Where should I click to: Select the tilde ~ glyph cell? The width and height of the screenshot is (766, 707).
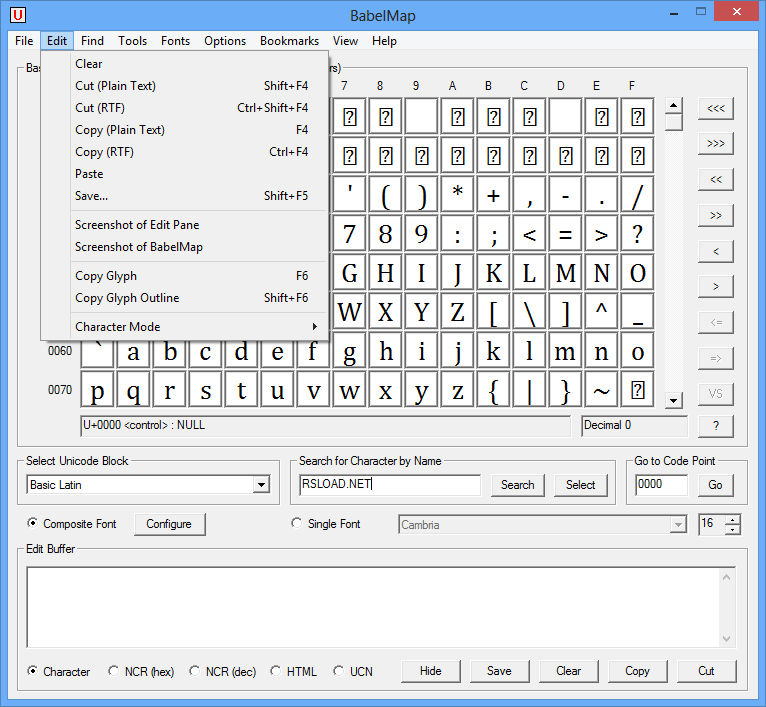[x=601, y=390]
